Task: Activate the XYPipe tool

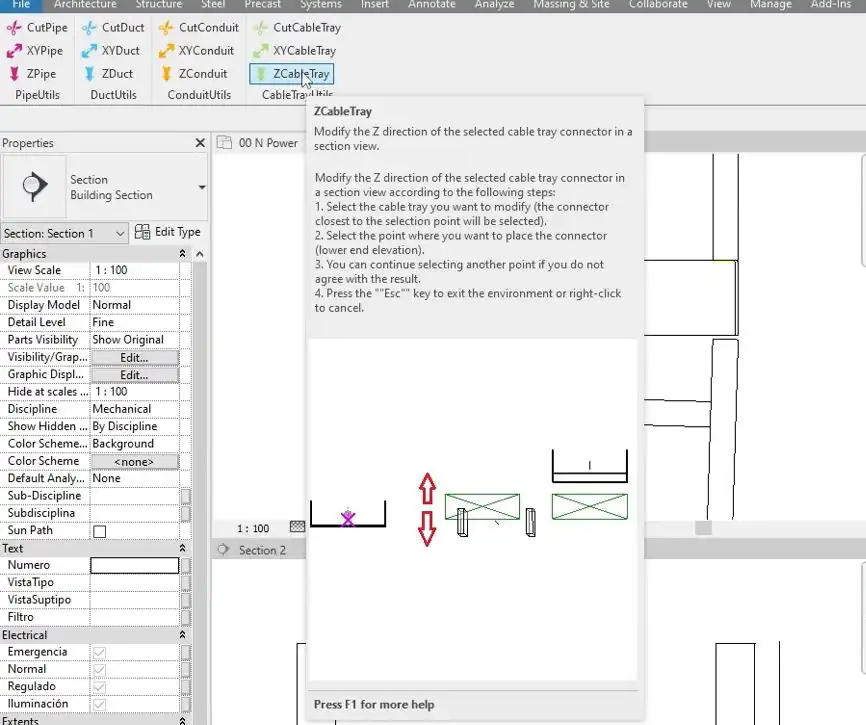Action: click(x=35, y=51)
